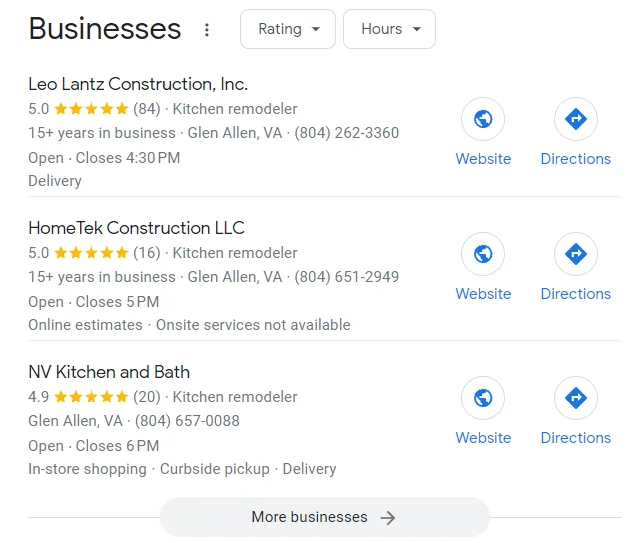Viewport: 642px width, 543px height.
Task: Click the Directions label for HomeTek
Action: pyautogui.click(x=575, y=294)
